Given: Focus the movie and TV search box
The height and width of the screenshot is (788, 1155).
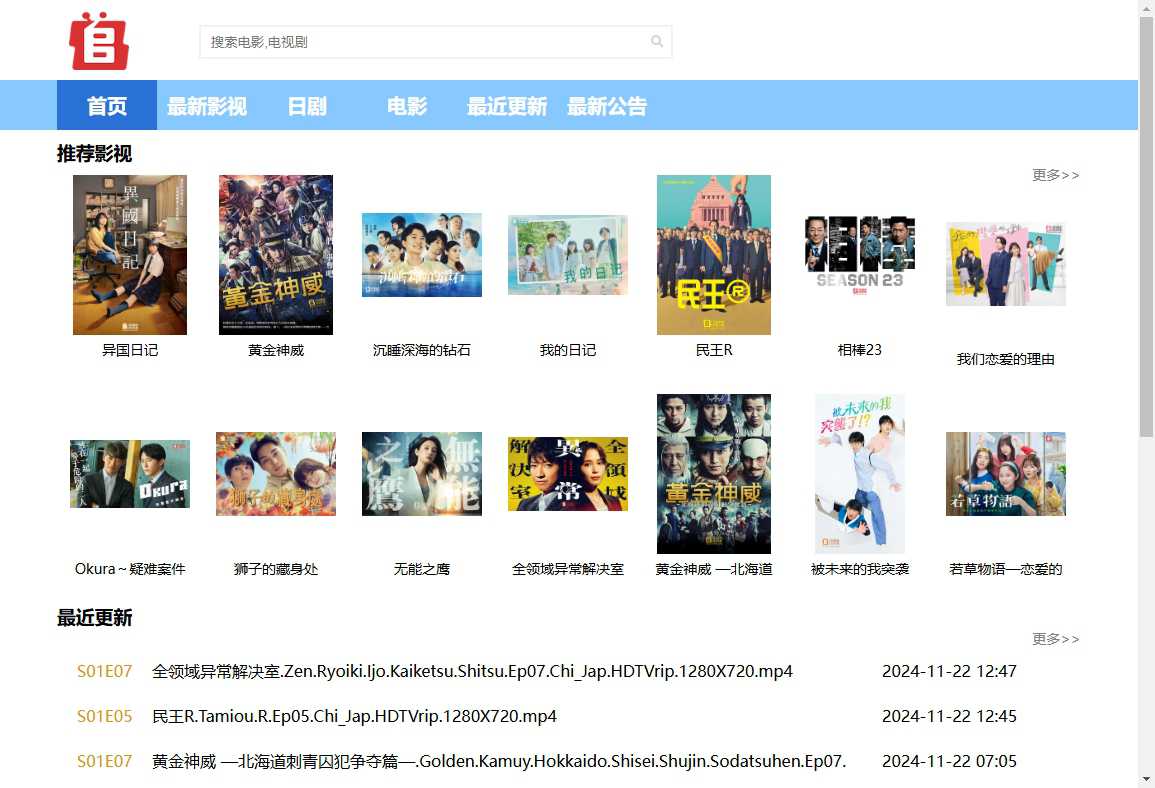Looking at the screenshot, I should tap(435, 42).
